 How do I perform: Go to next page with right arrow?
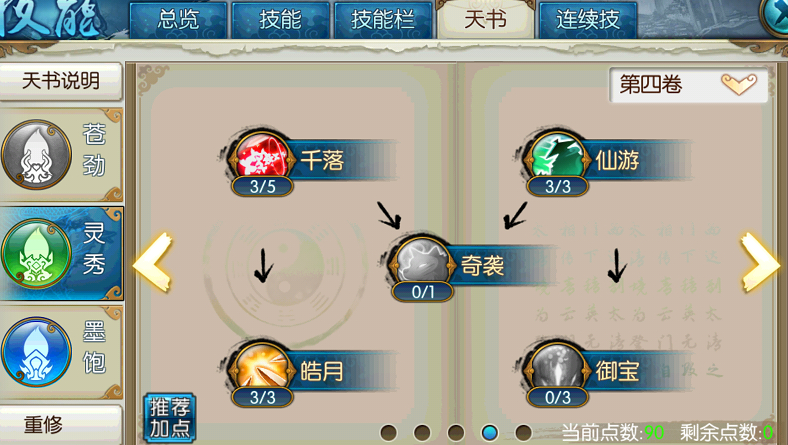click(x=760, y=261)
